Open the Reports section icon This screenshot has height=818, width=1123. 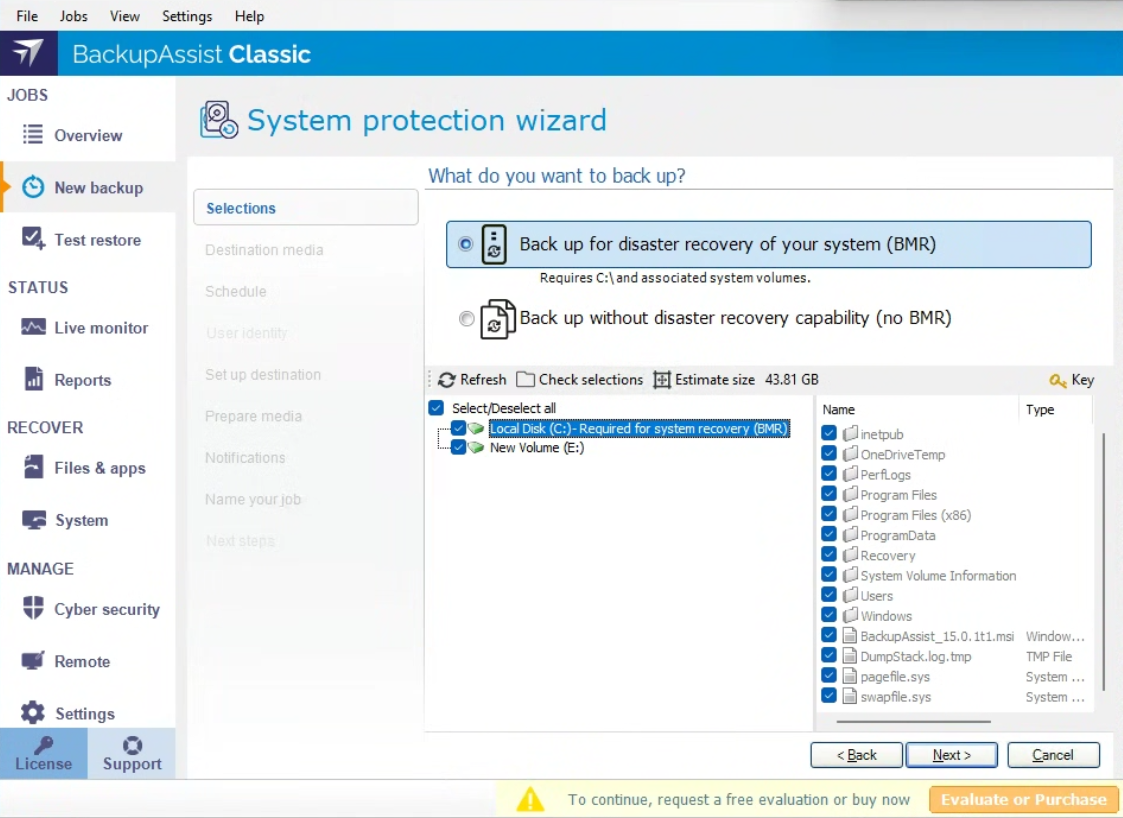[33, 380]
